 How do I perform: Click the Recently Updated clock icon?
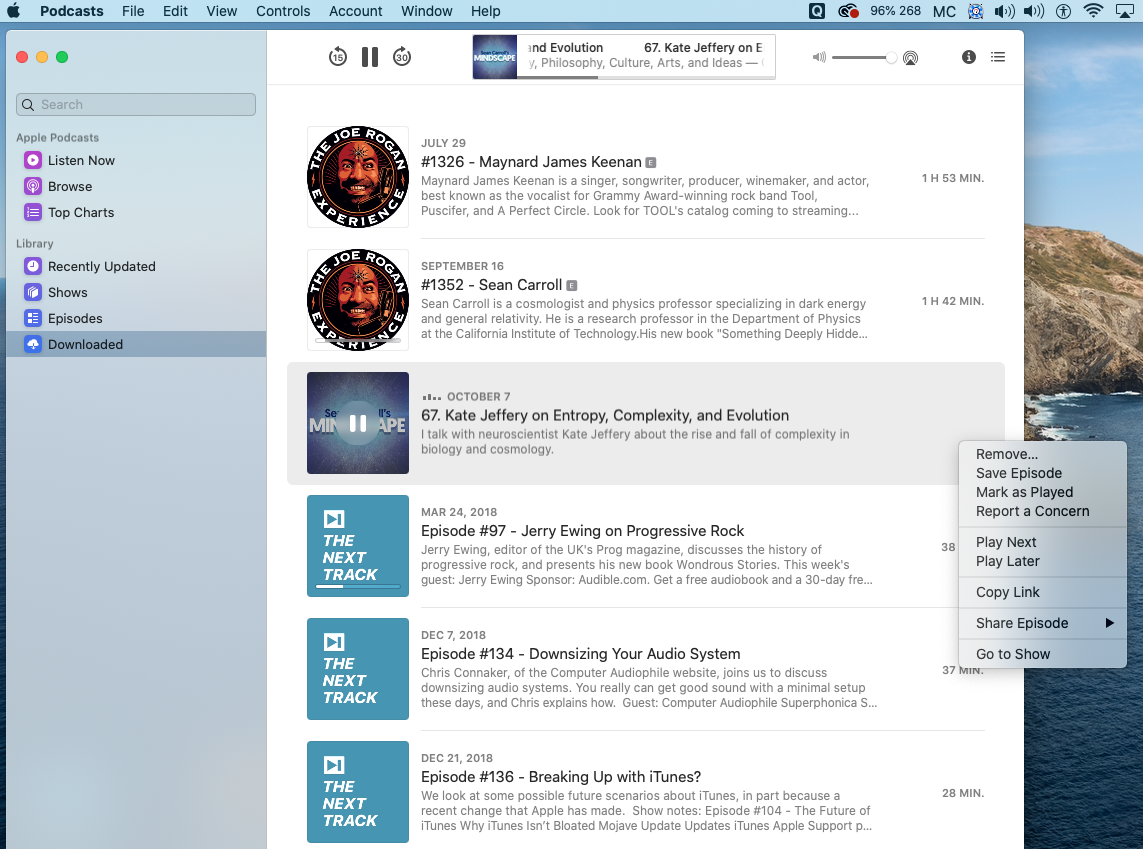pyautogui.click(x=33, y=267)
